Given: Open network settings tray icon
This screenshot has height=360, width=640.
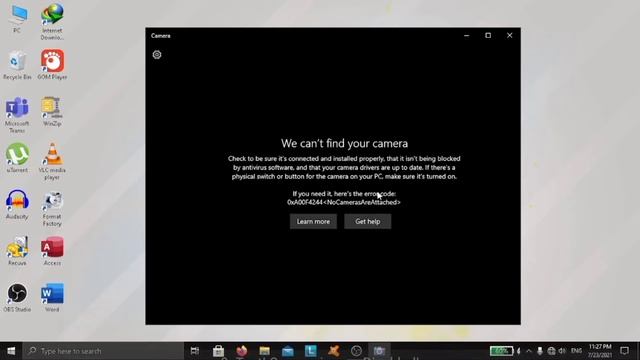Looking at the screenshot, I should pyautogui.click(x=551, y=351).
